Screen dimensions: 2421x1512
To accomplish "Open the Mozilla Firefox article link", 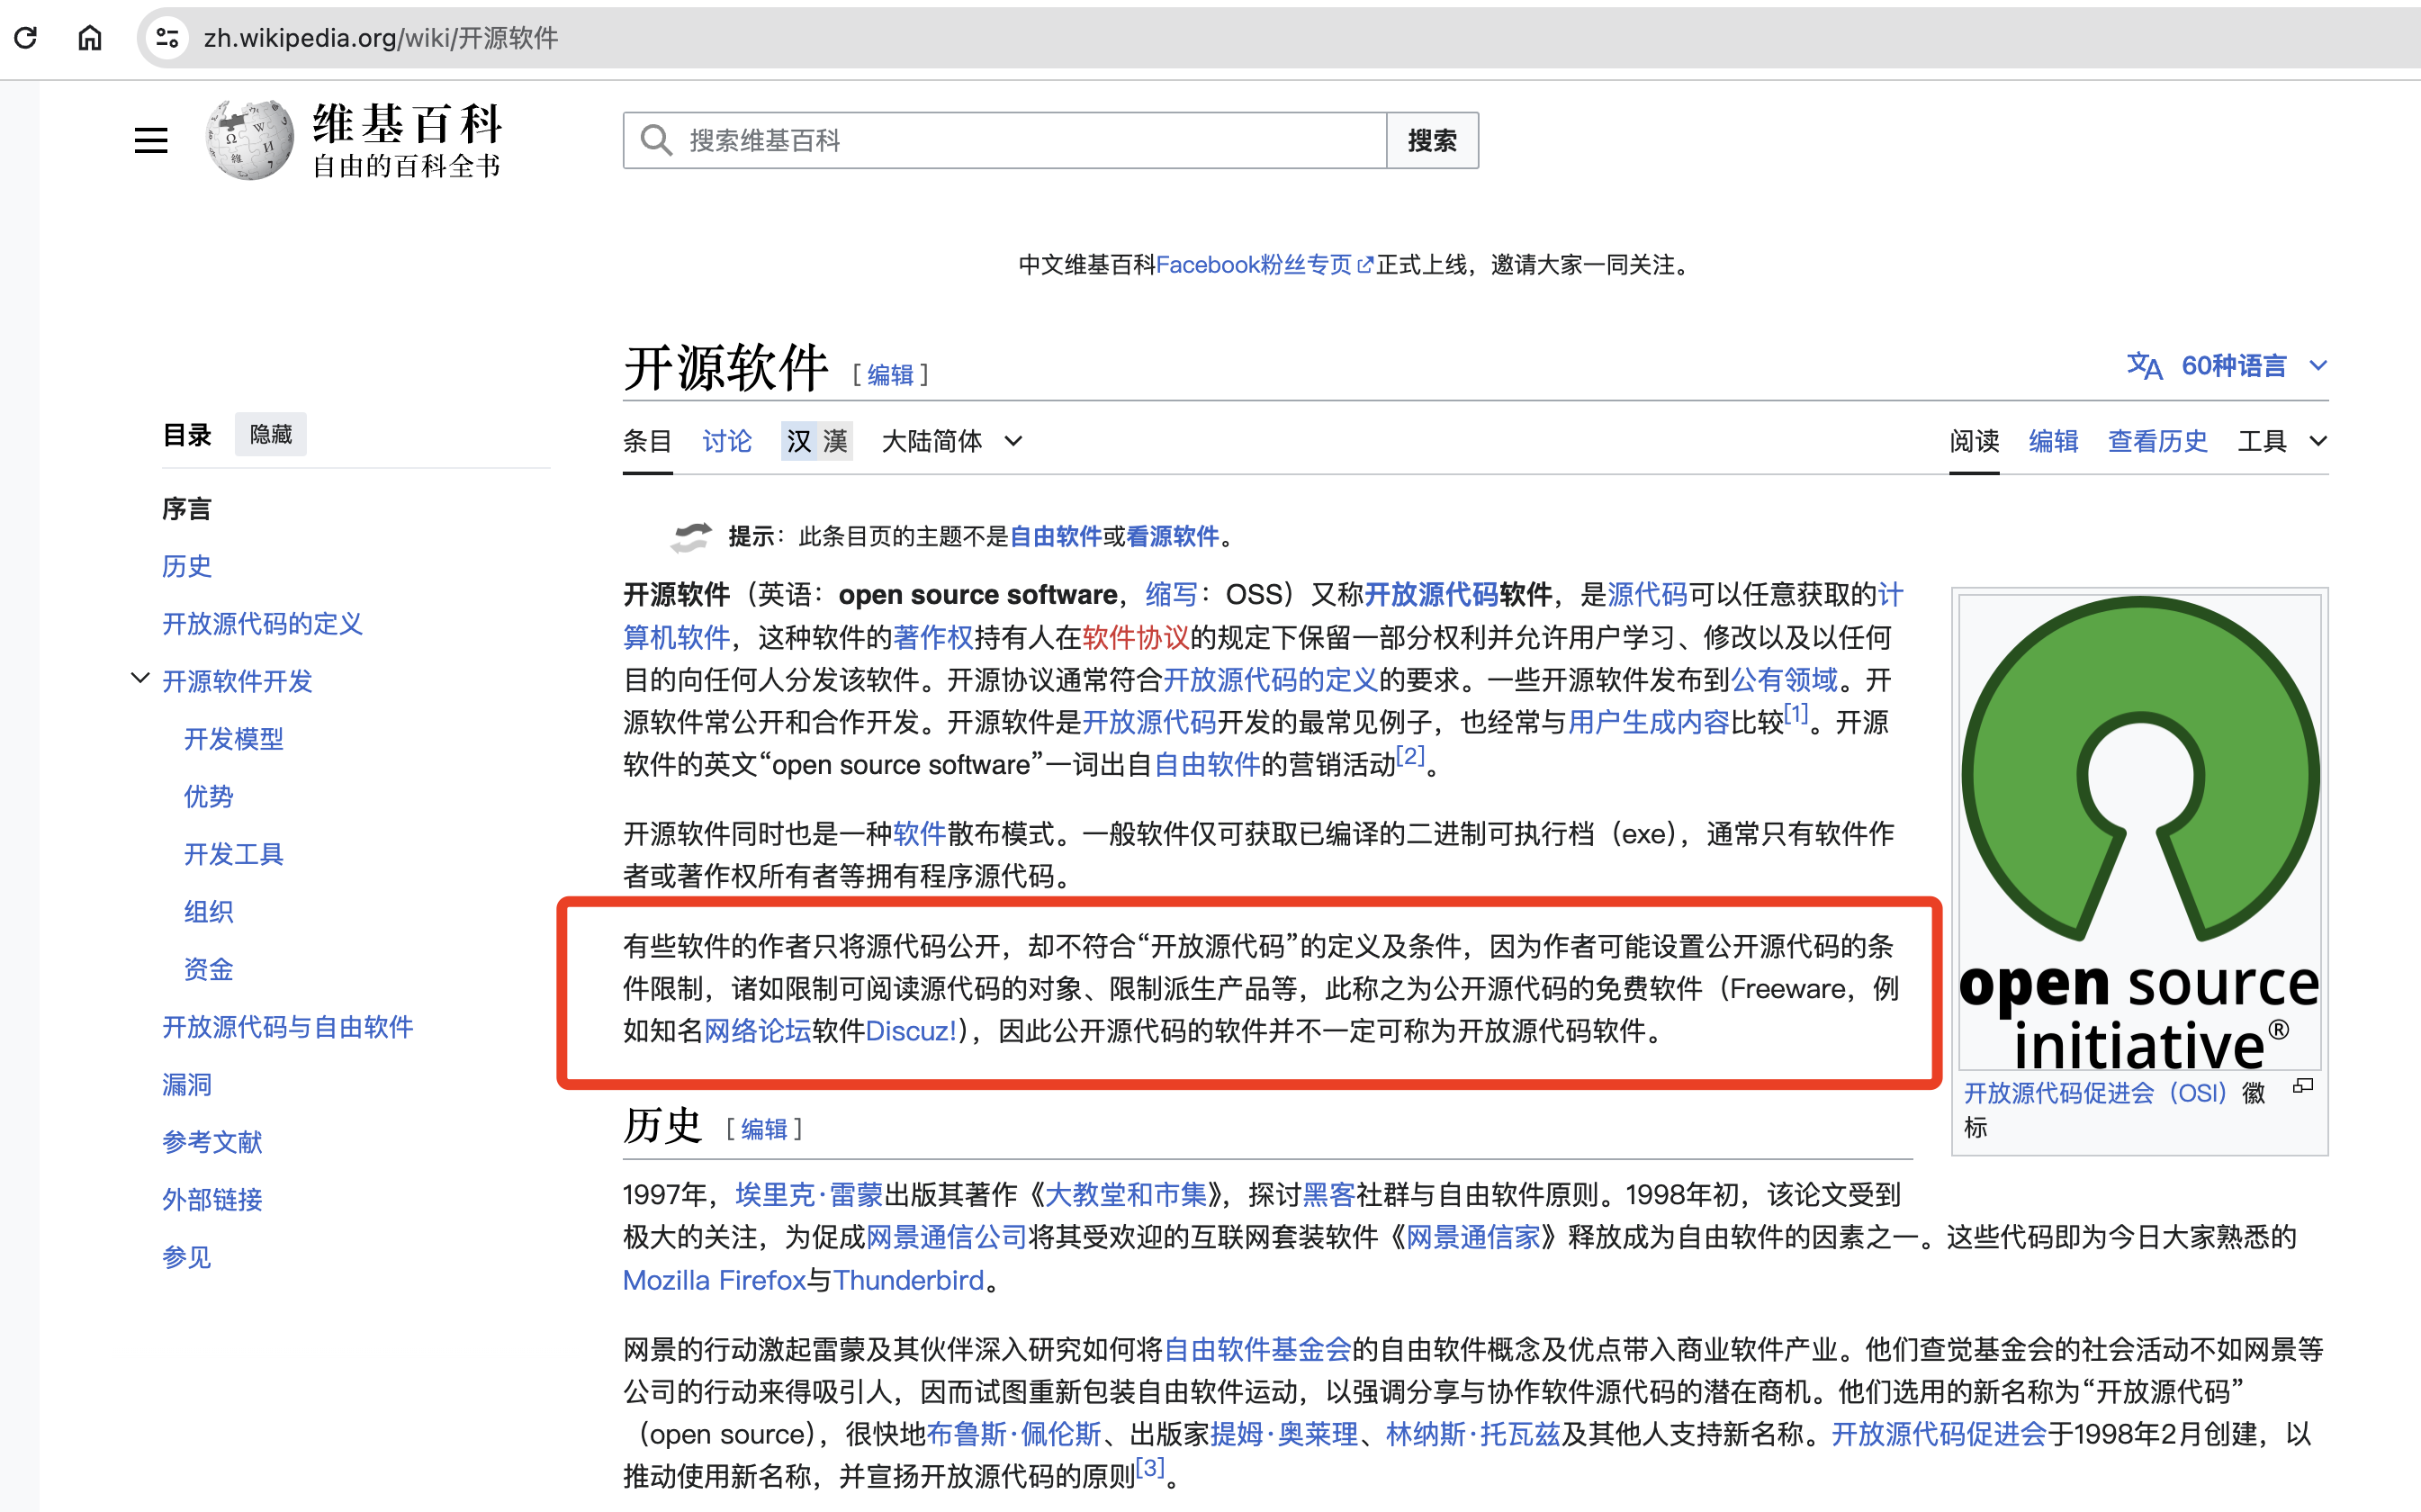I will pyautogui.click(x=714, y=1280).
